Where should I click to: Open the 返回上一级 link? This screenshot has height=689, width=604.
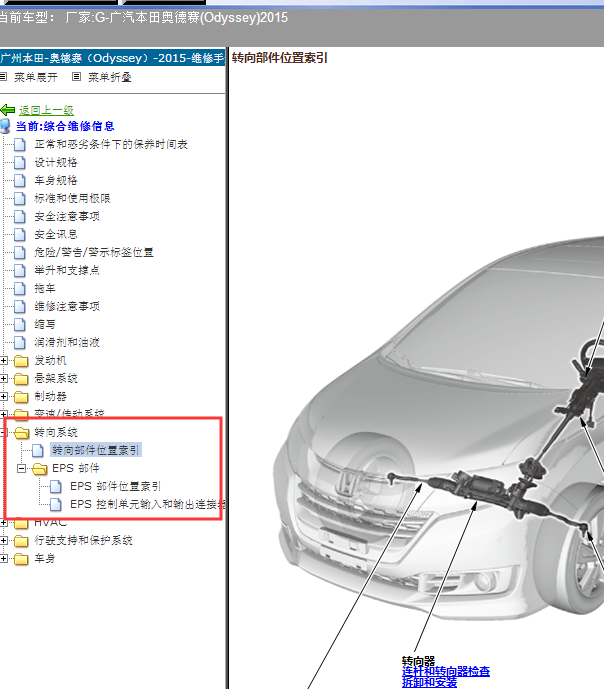(x=46, y=110)
